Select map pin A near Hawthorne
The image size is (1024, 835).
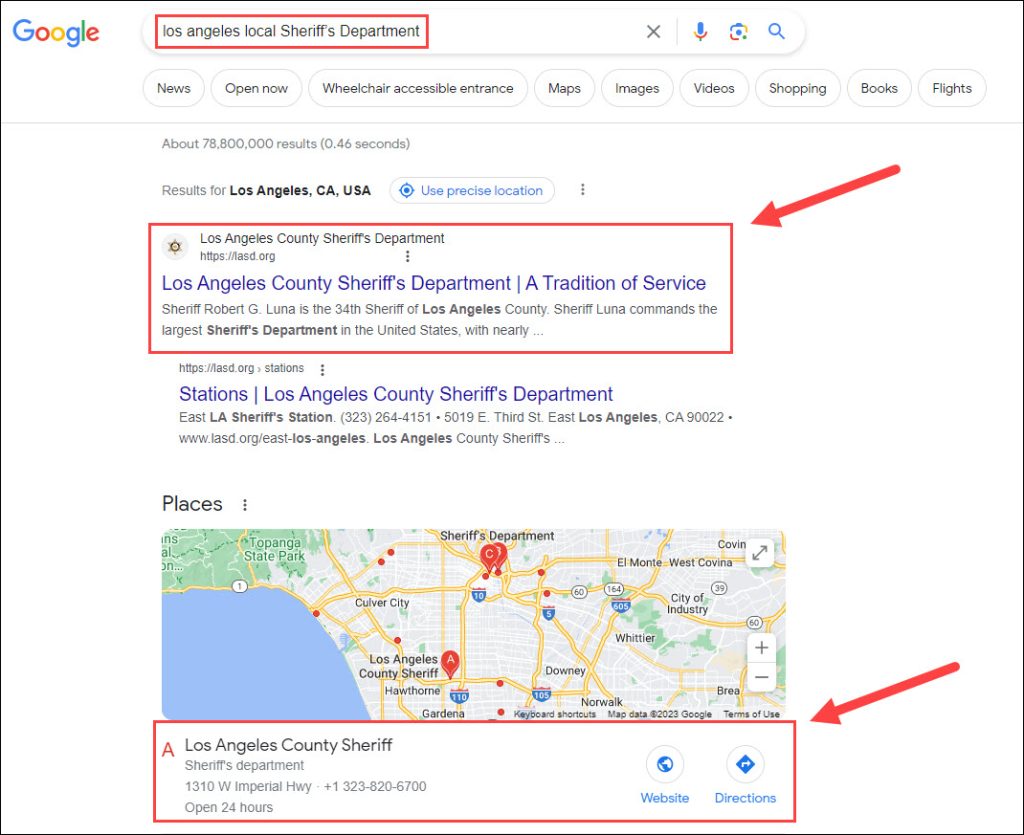point(450,663)
